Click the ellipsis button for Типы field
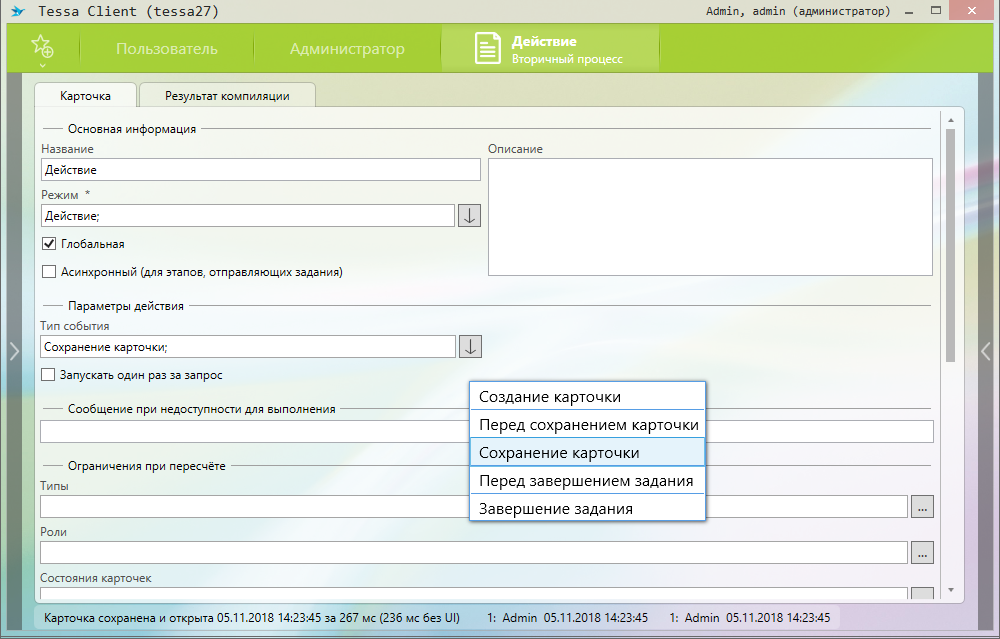Screen dimensions: 1000x639 [922, 507]
